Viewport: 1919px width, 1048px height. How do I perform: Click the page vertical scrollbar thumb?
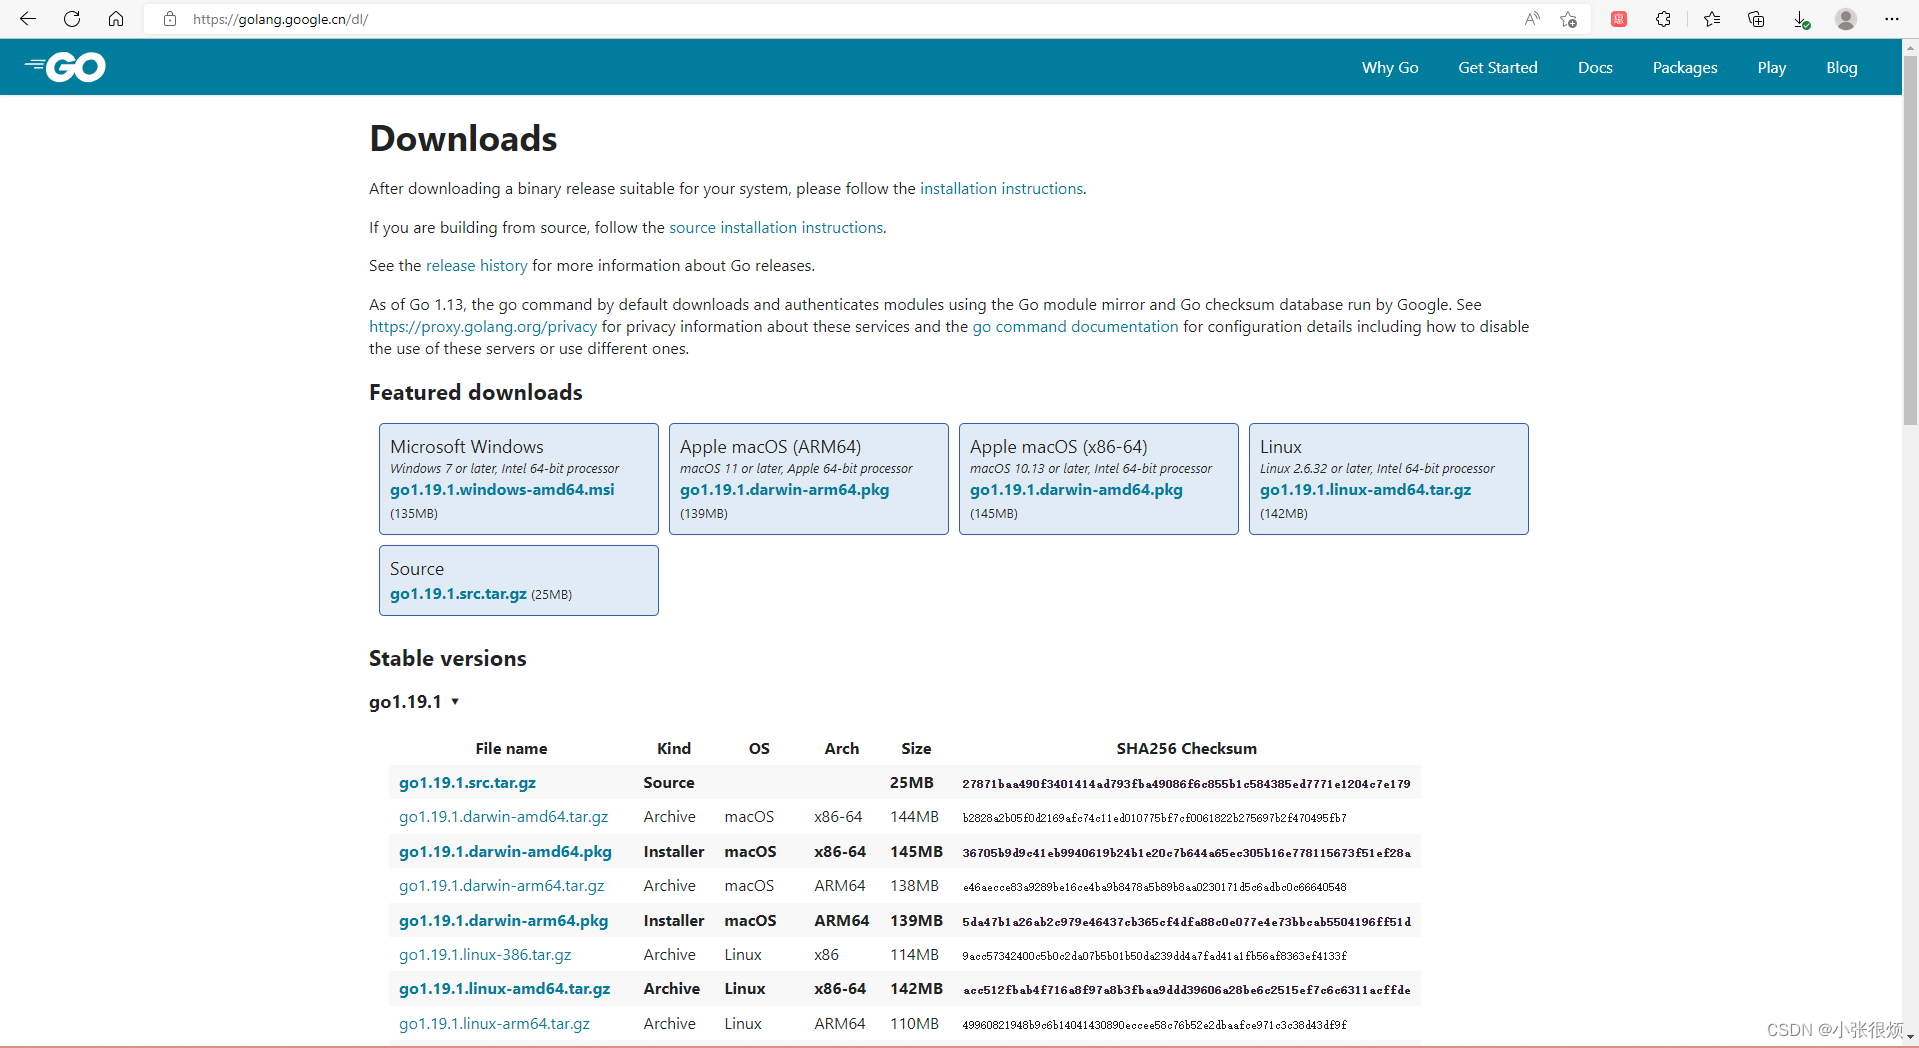(x=1910, y=240)
